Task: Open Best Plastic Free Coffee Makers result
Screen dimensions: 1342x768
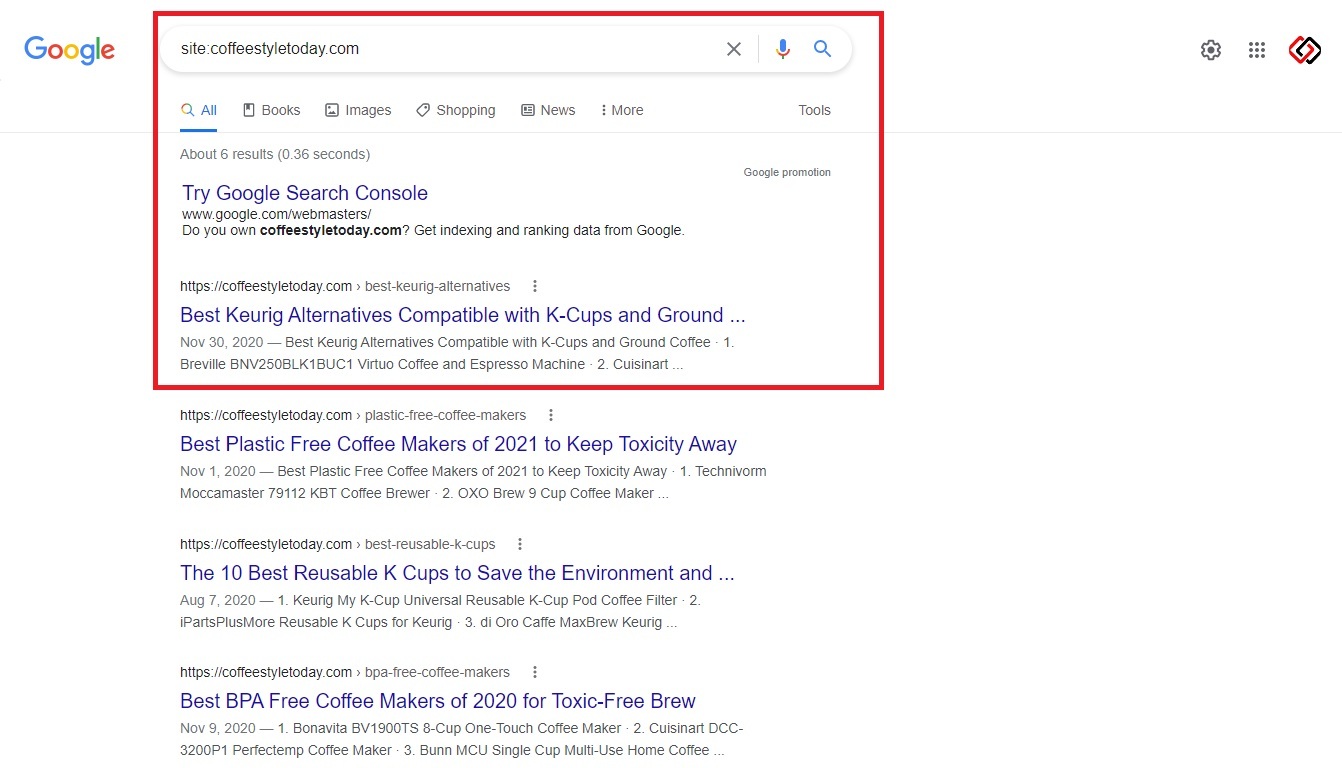Action: [458, 444]
